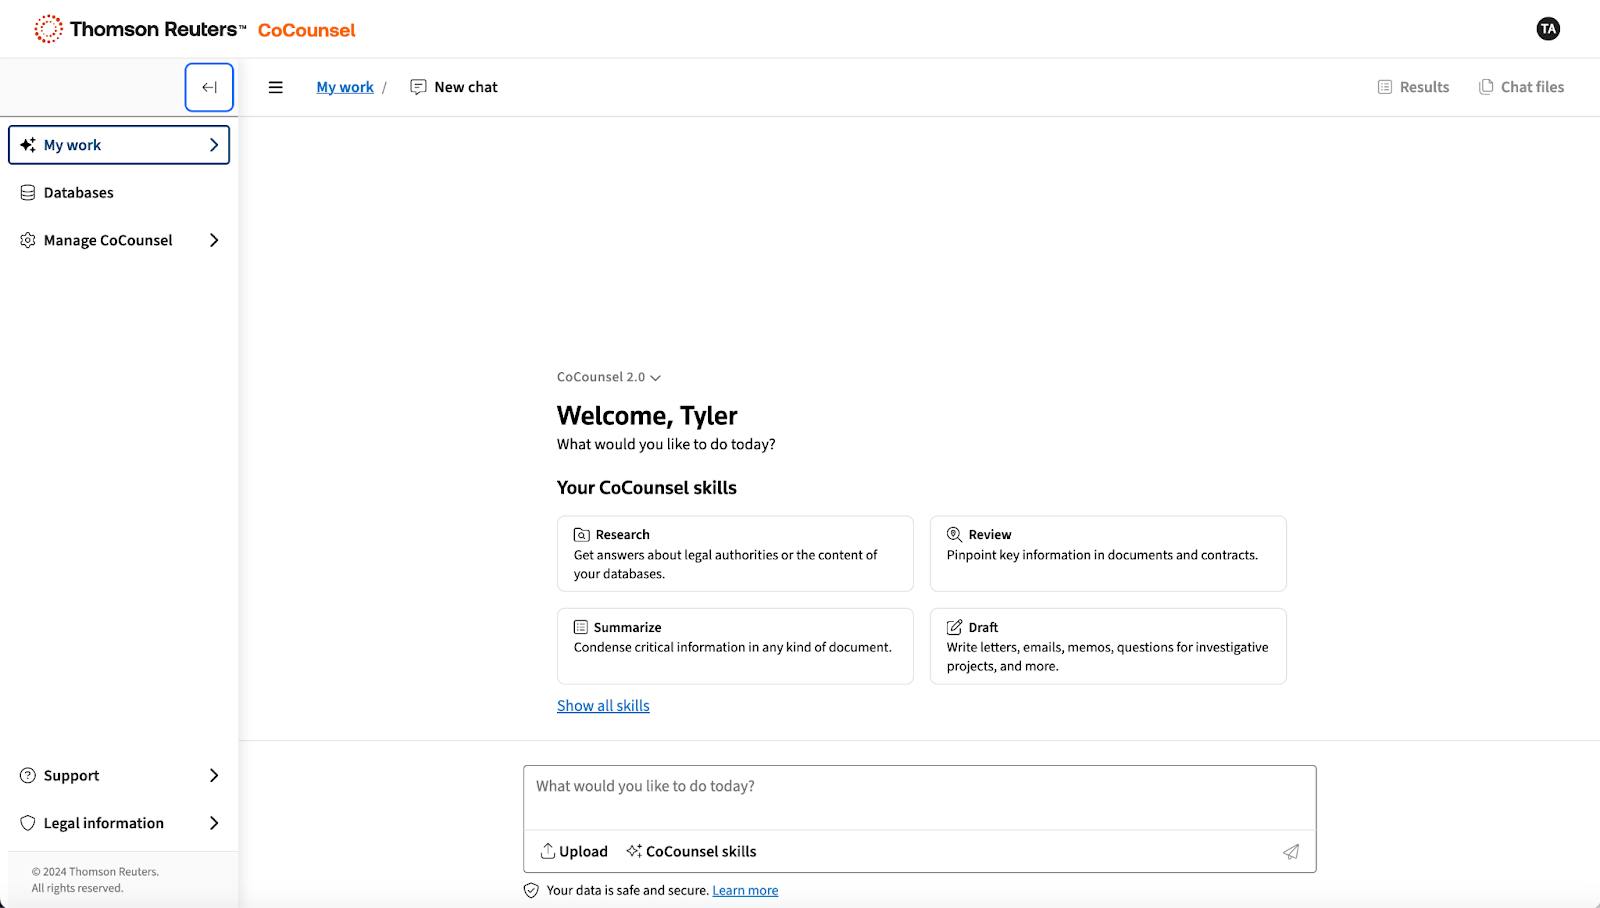Open the Results panel
This screenshot has width=1600, height=908.
(x=1413, y=87)
